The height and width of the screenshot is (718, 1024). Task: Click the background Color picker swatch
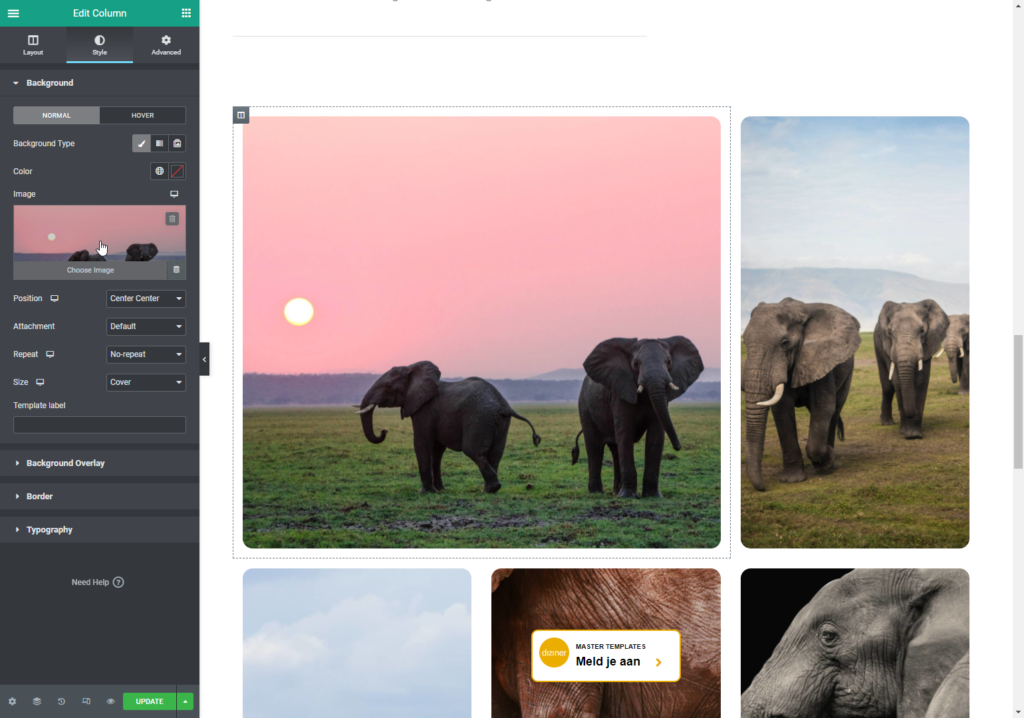[x=177, y=171]
